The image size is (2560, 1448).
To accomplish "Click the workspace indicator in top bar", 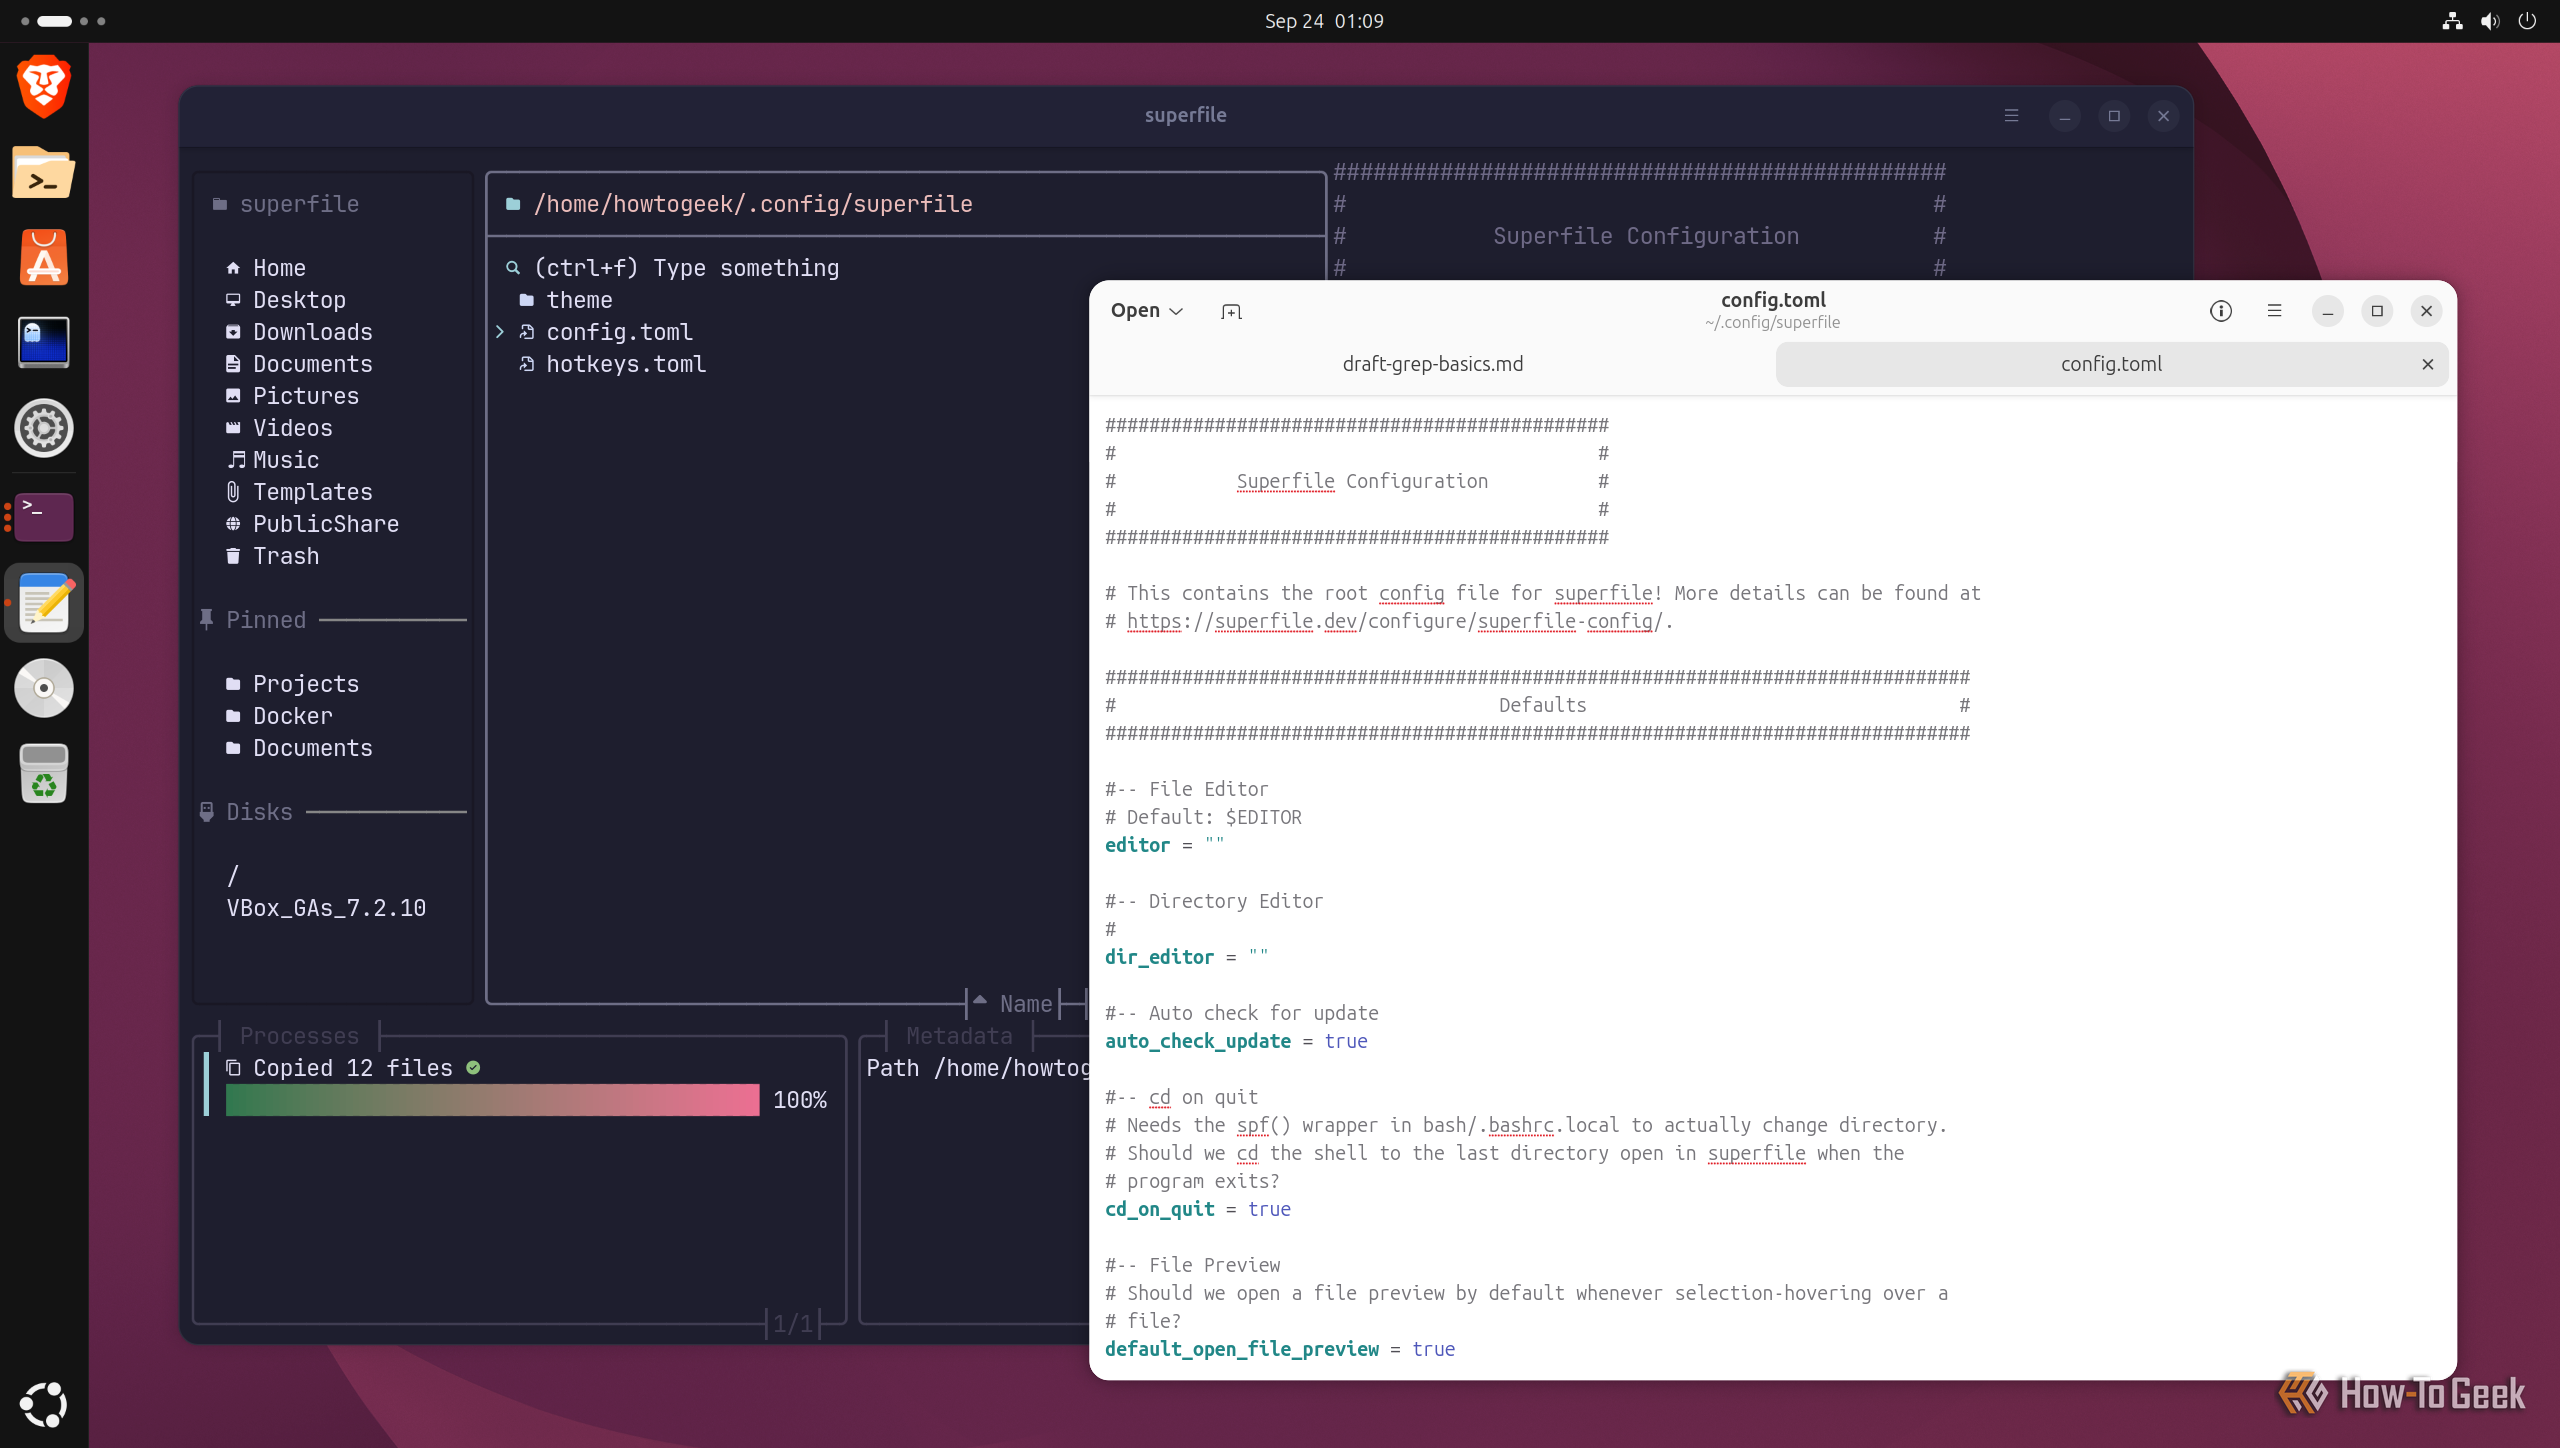I will (x=62, y=21).
